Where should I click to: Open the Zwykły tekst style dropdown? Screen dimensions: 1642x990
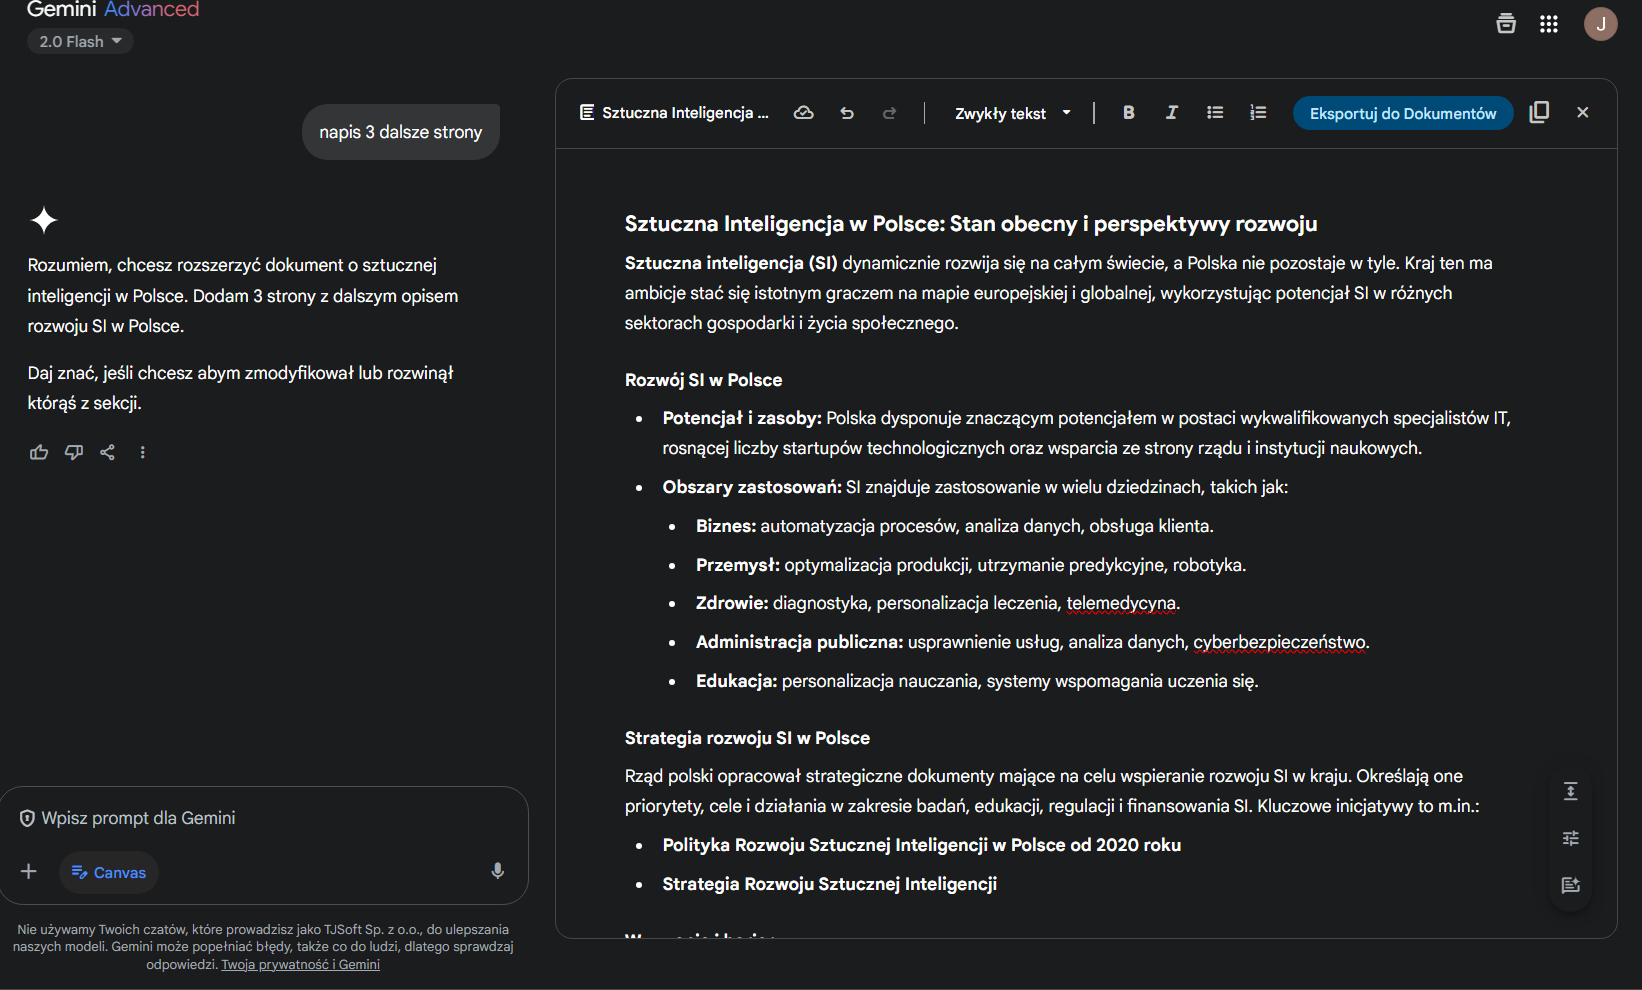(x=1011, y=113)
